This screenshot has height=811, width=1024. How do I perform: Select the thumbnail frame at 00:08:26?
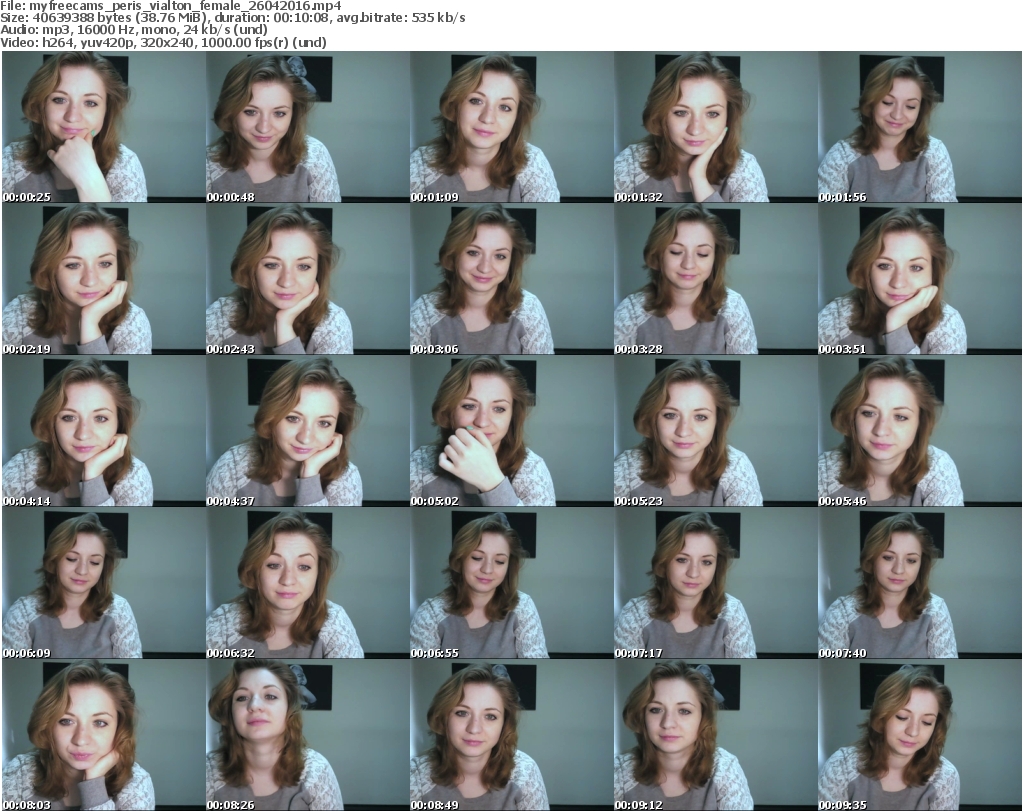pos(308,735)
